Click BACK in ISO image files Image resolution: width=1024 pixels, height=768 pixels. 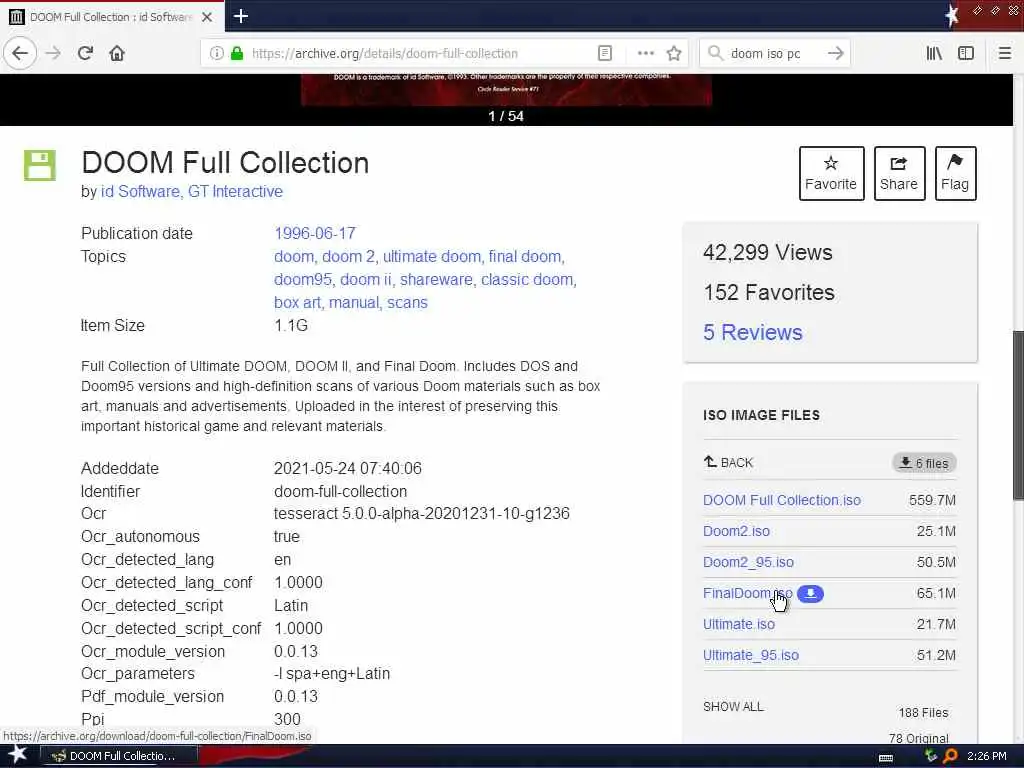[729, 462]
